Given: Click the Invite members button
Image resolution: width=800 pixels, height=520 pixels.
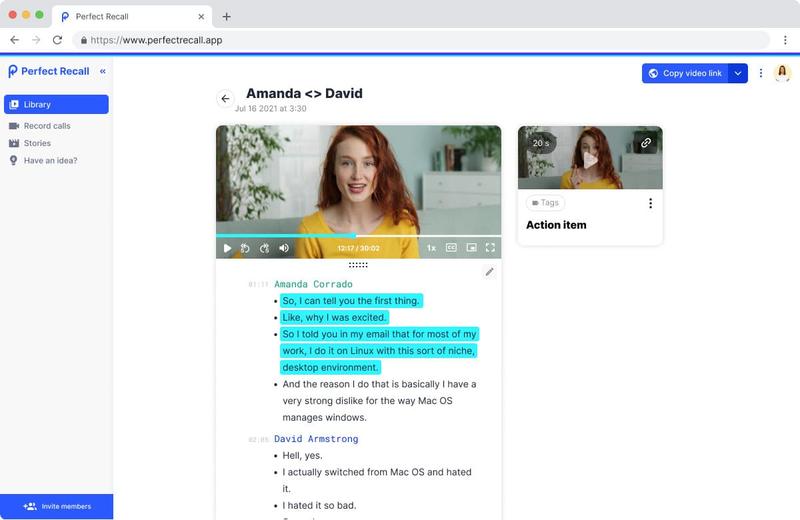Looking at the screenshot, I should [x=57, y=506].
